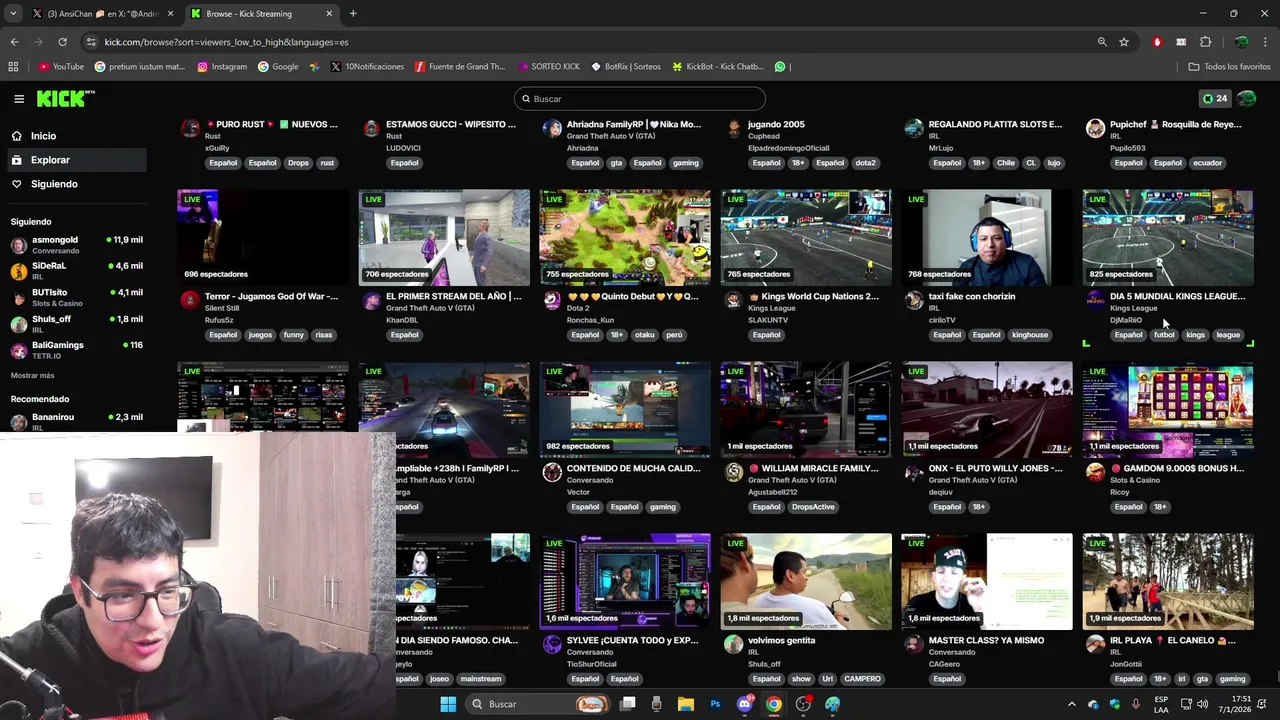Open the Instagram bookmark

[x=222, y=67]
